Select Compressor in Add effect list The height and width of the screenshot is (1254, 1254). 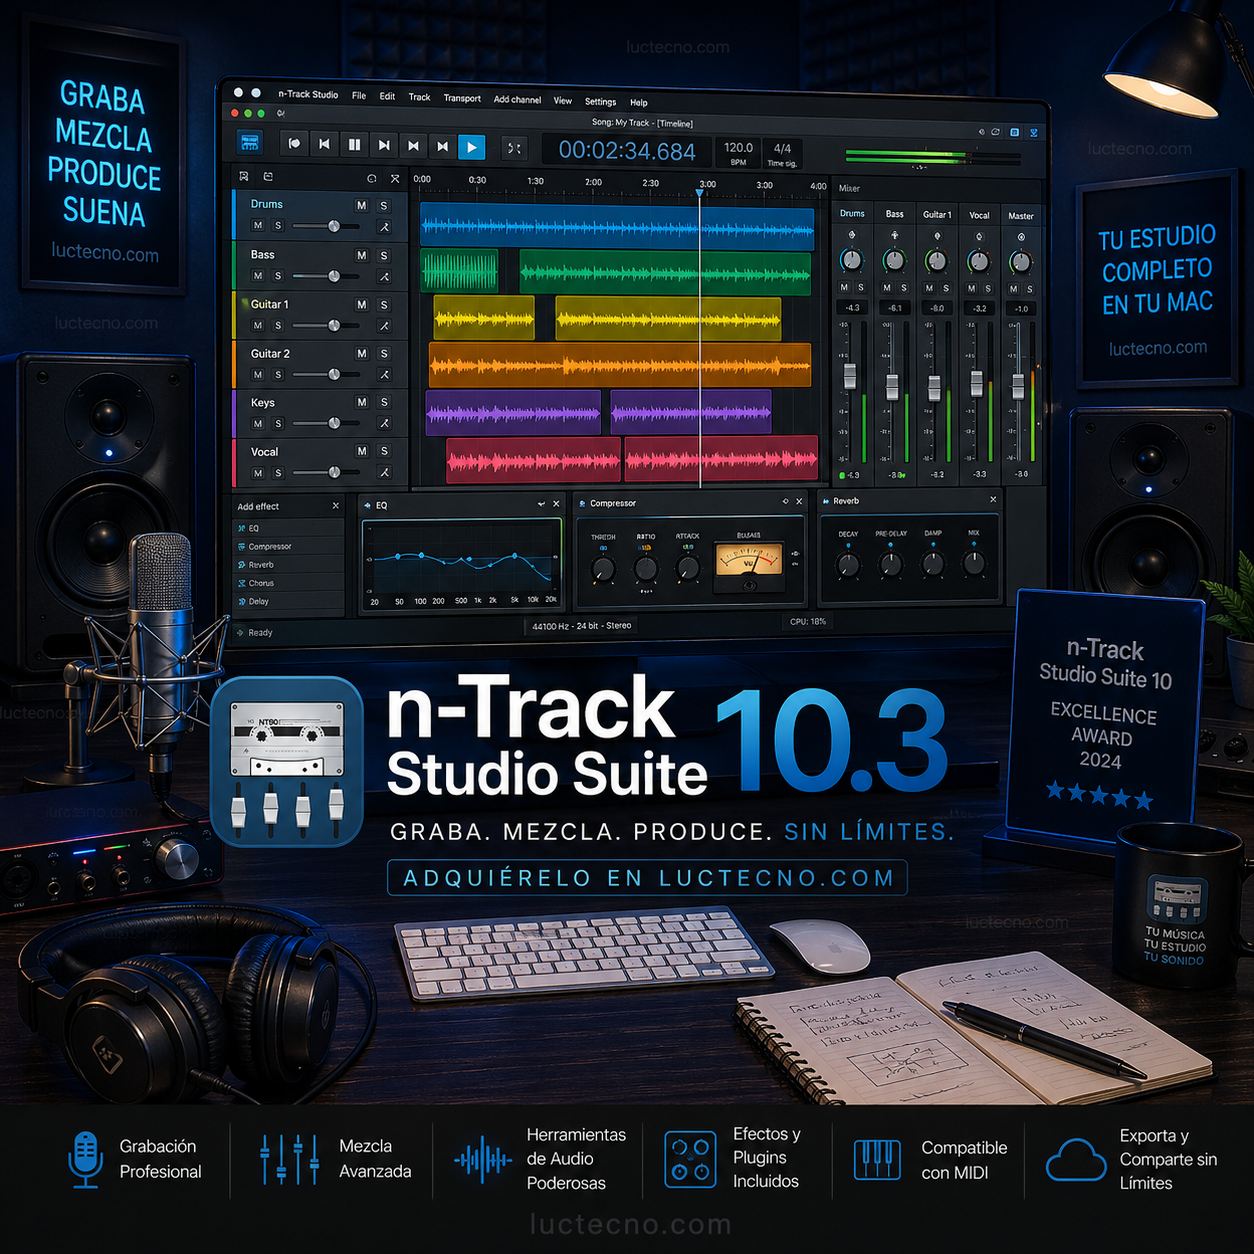288,547
